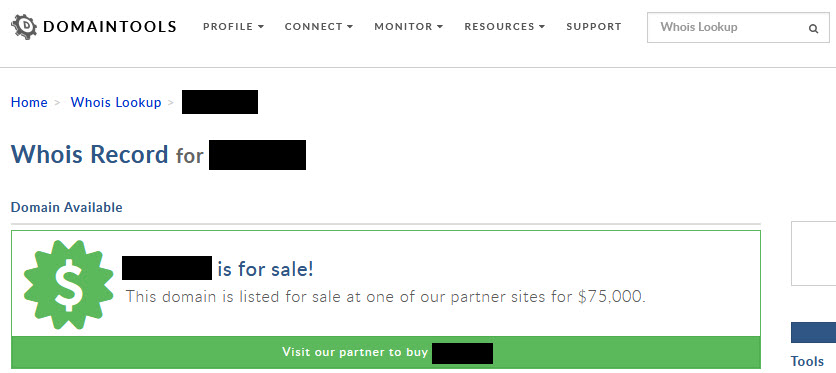Click the green dollar sign badge
This screenshot has width=836, height=373.
(69, 285)
